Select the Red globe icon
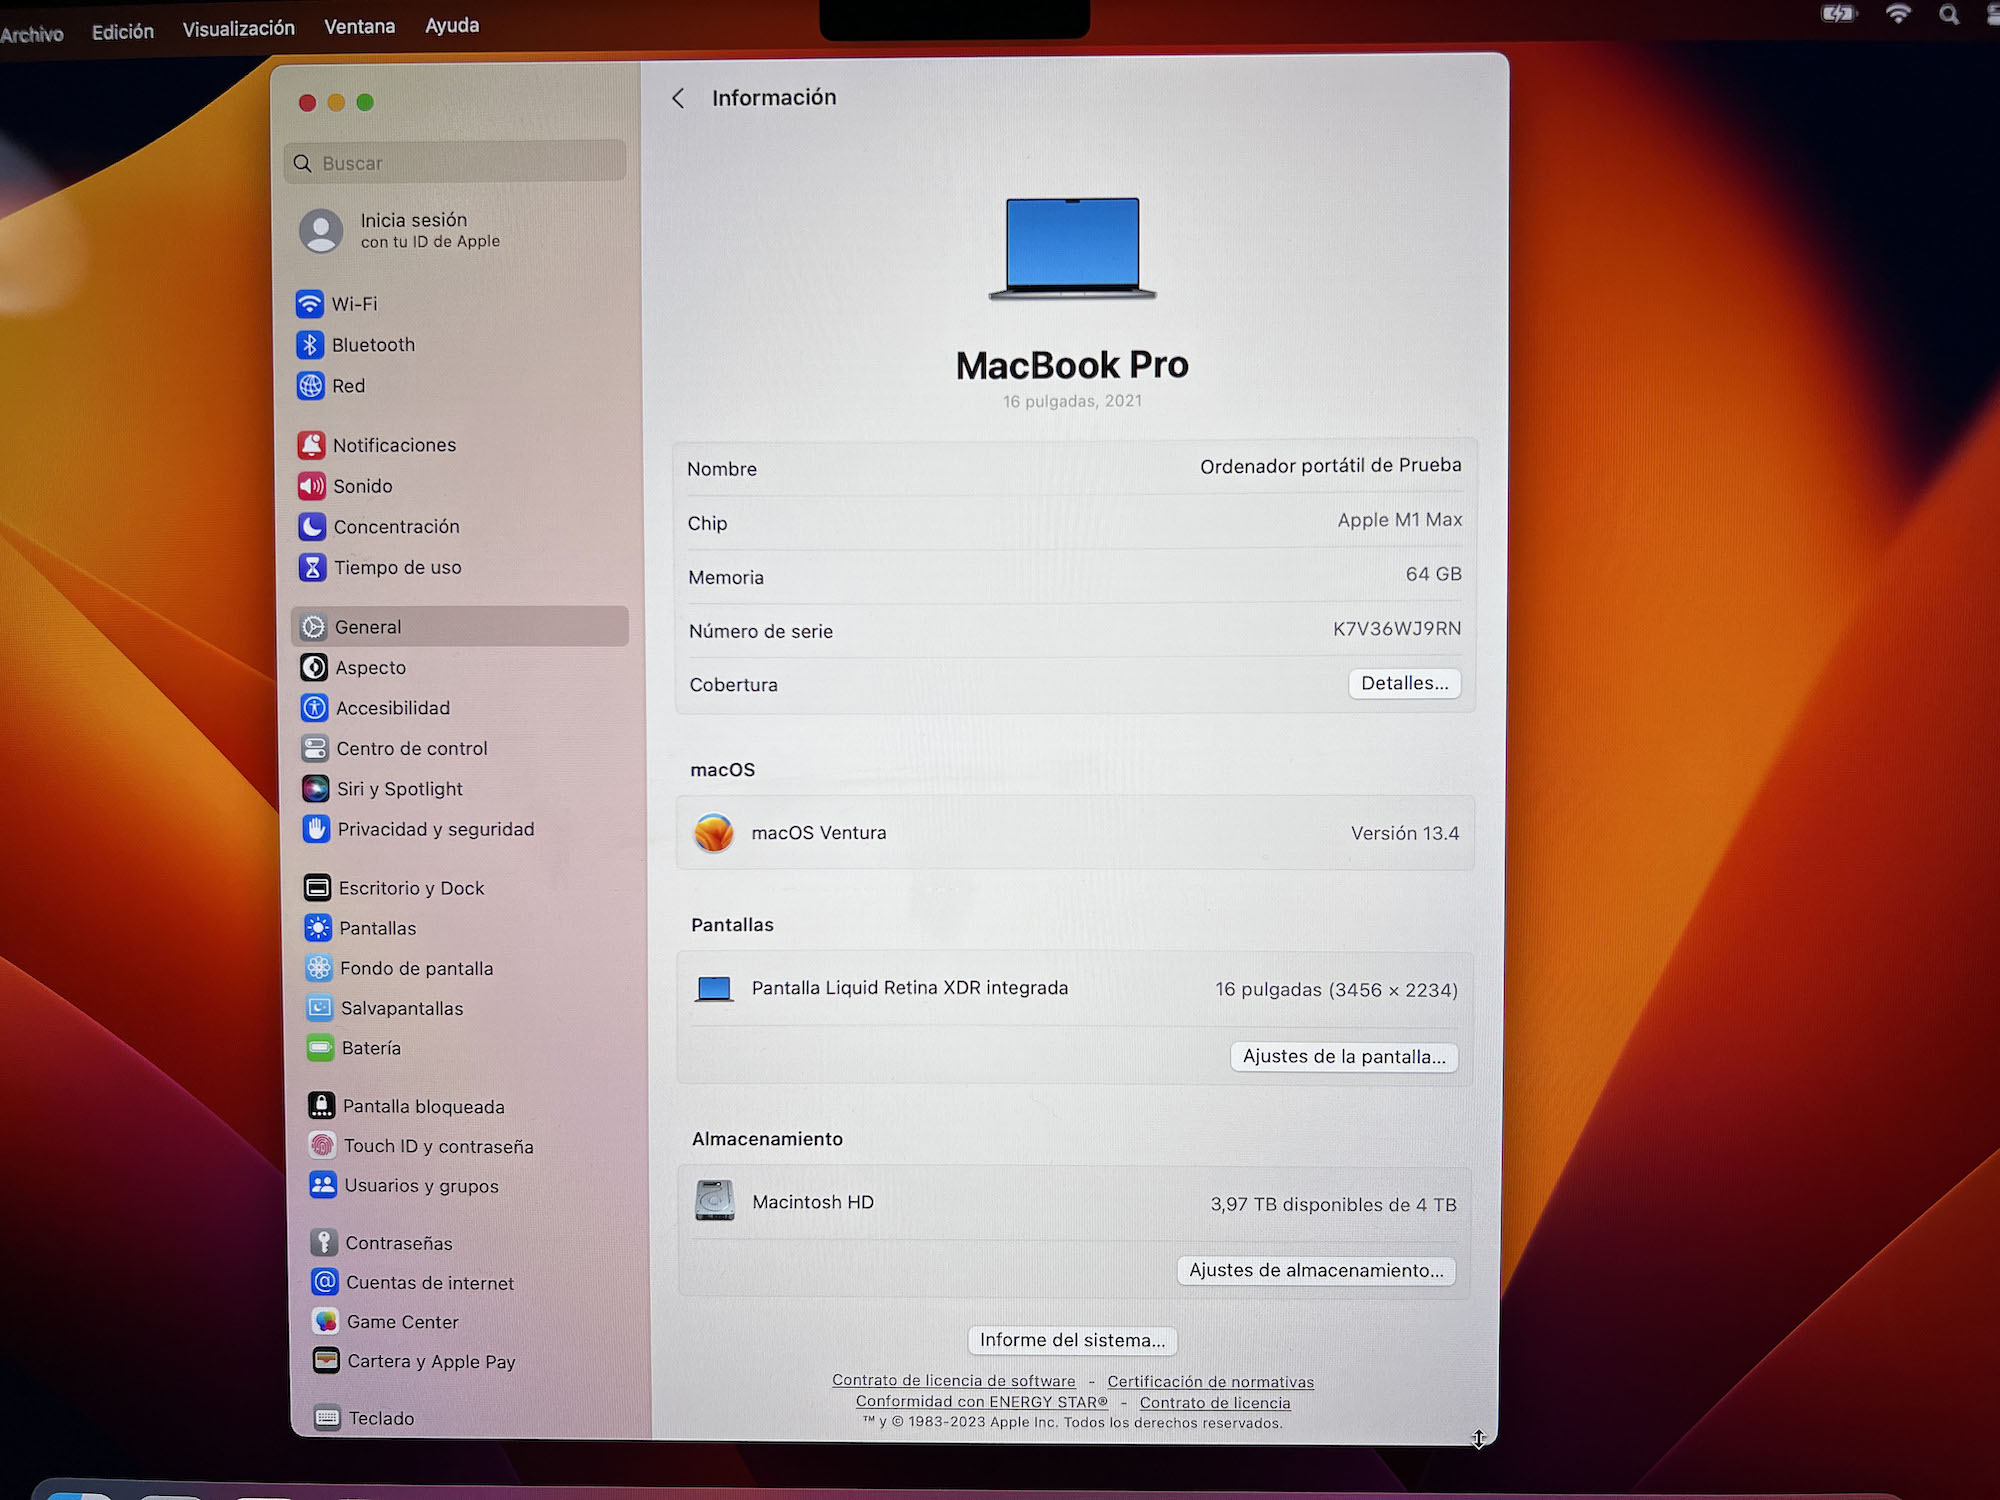The height and width of the screenshot is (1500, 2000). coord(311,385)
